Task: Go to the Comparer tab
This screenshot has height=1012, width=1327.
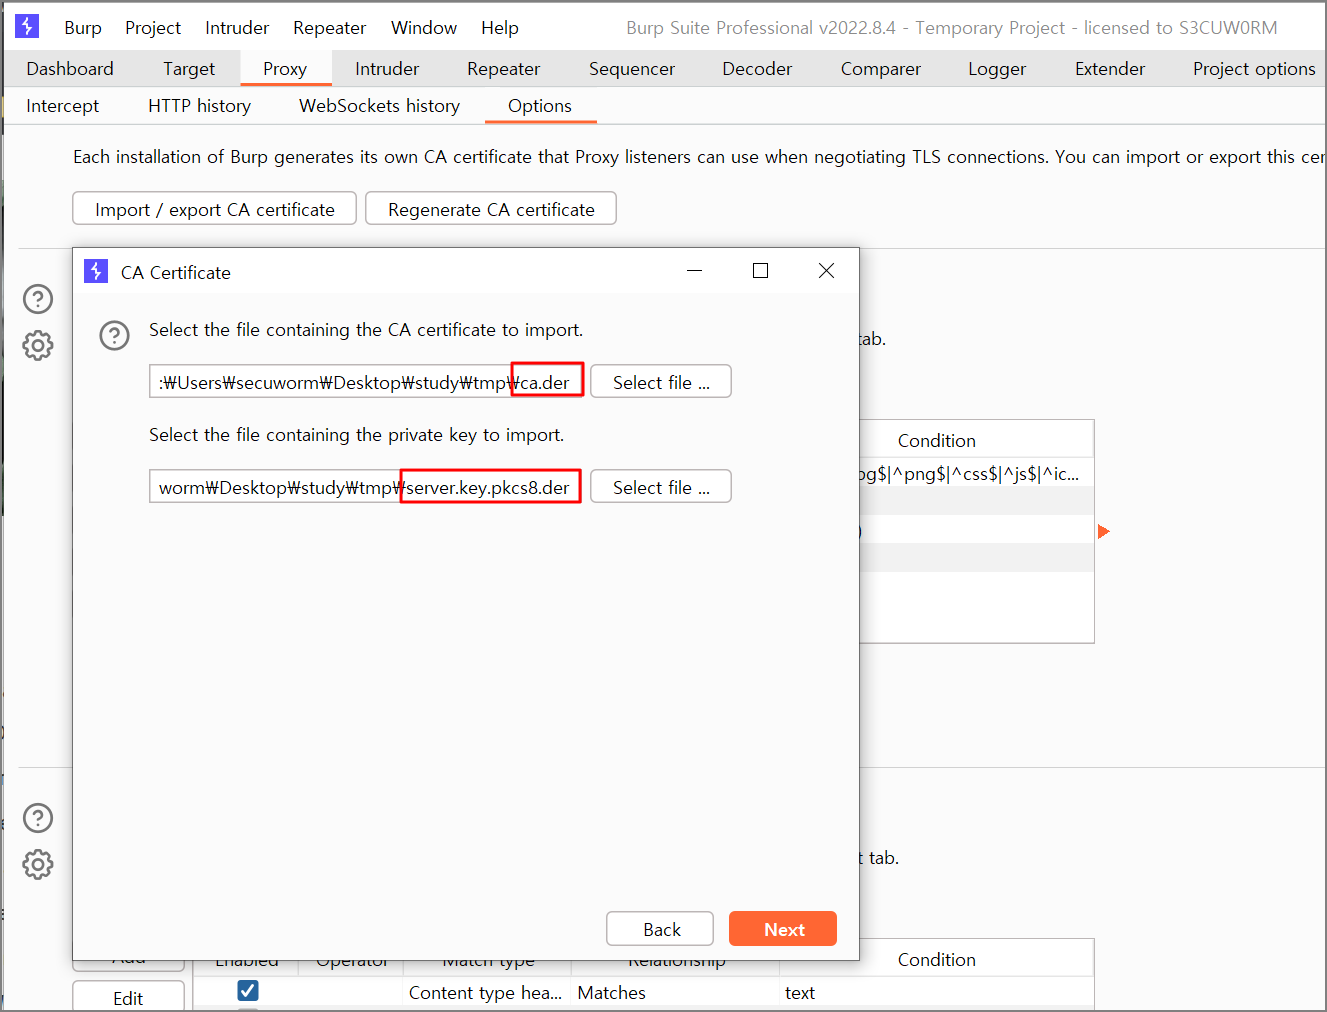Action: click(881, 69)
